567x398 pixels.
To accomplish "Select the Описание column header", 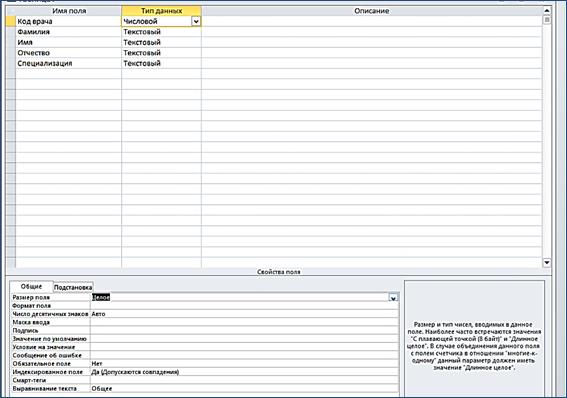I will [372, 11].
